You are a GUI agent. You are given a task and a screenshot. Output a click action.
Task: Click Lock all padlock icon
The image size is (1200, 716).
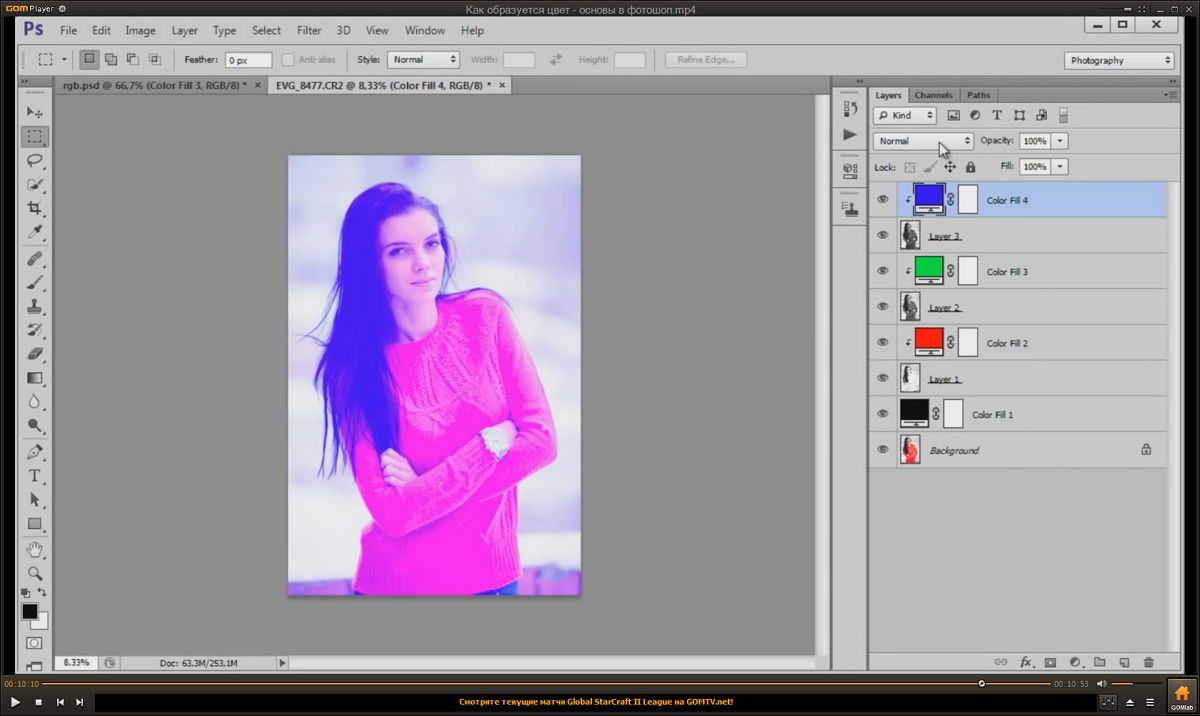coord(970,167)
